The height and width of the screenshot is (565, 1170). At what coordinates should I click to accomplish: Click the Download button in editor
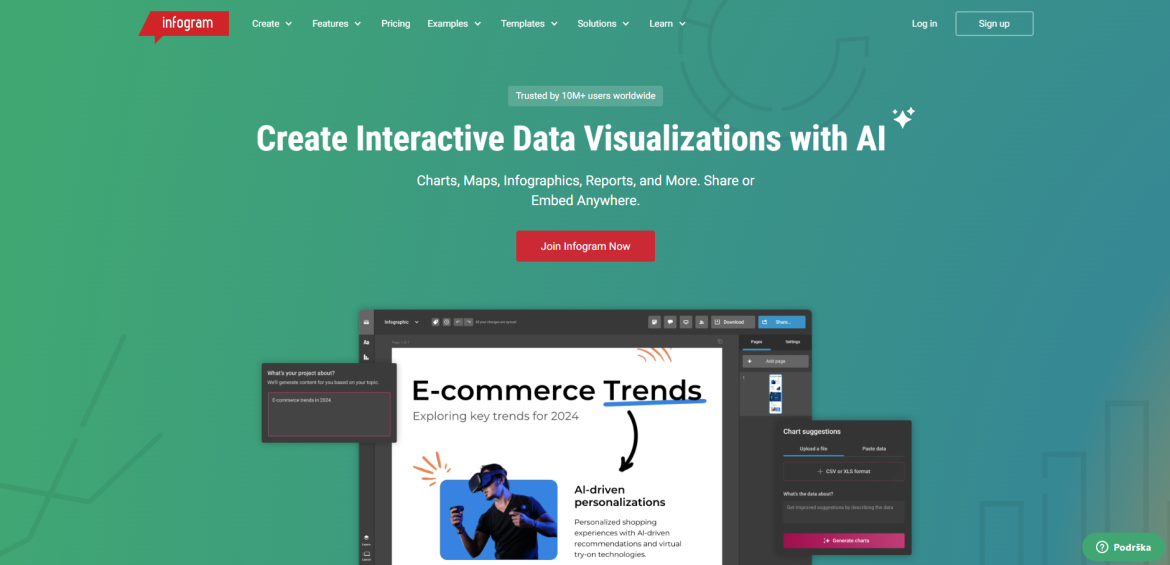coord(732,322)
